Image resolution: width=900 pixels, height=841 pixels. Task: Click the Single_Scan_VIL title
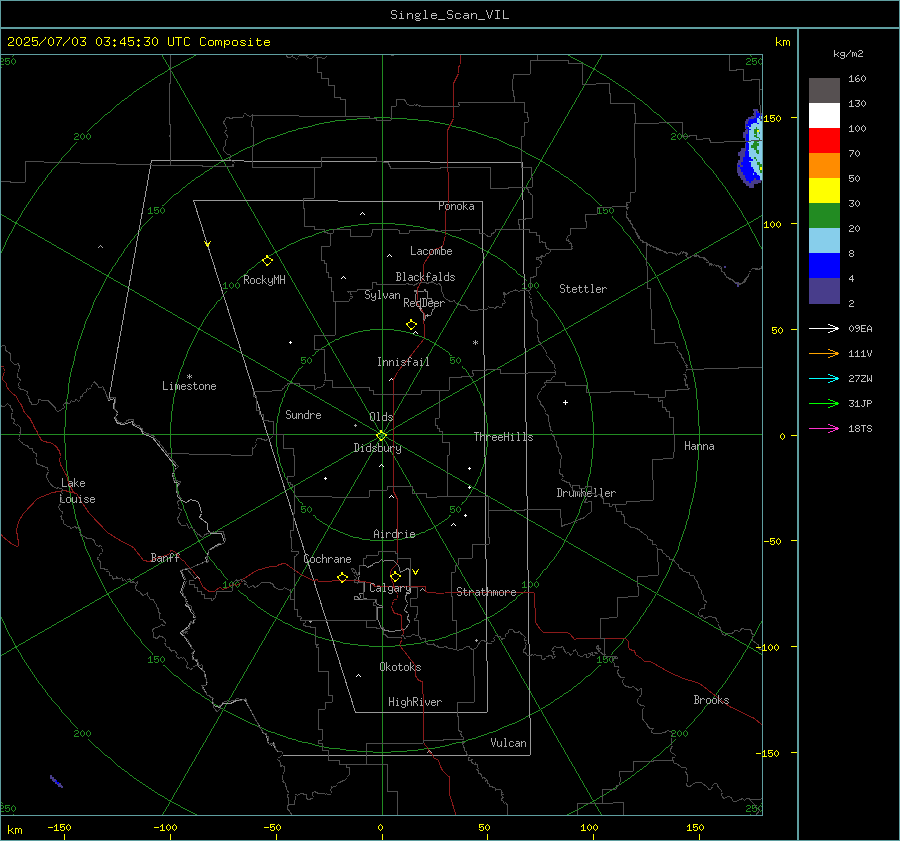point(449,15)
